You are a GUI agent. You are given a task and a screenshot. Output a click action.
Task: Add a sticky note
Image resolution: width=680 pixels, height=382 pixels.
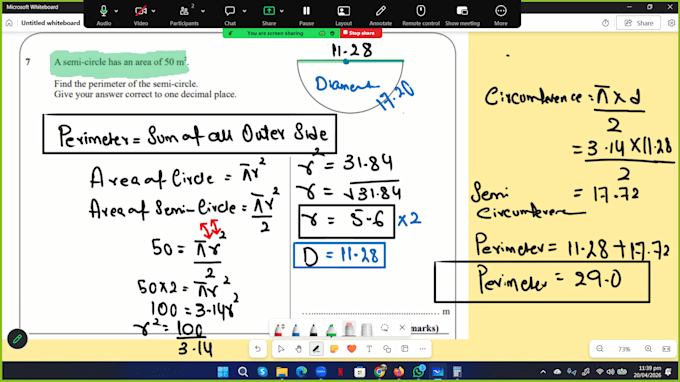pyautogui.click(x=334, y=349)
